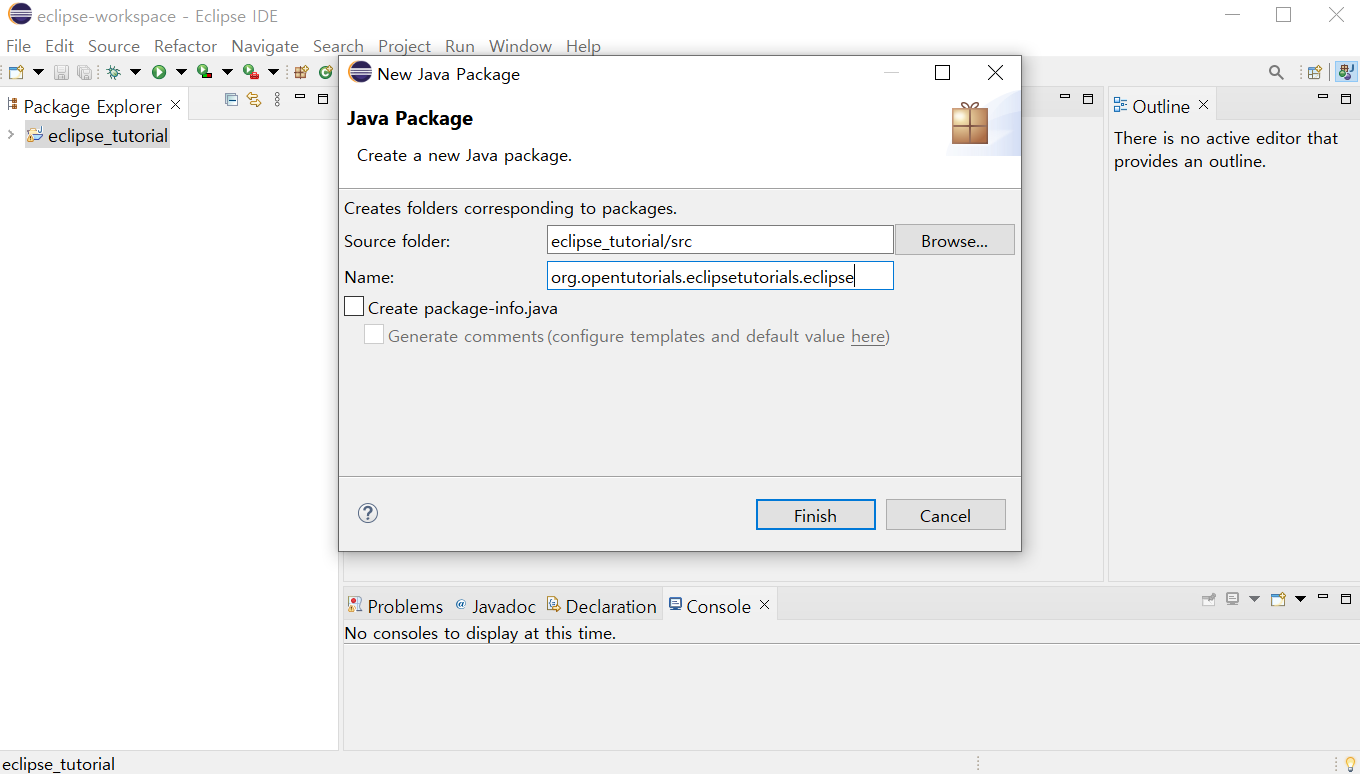Switch to the Javadoc tab
Screen dimensions: 1360x774
pos(495,605)
